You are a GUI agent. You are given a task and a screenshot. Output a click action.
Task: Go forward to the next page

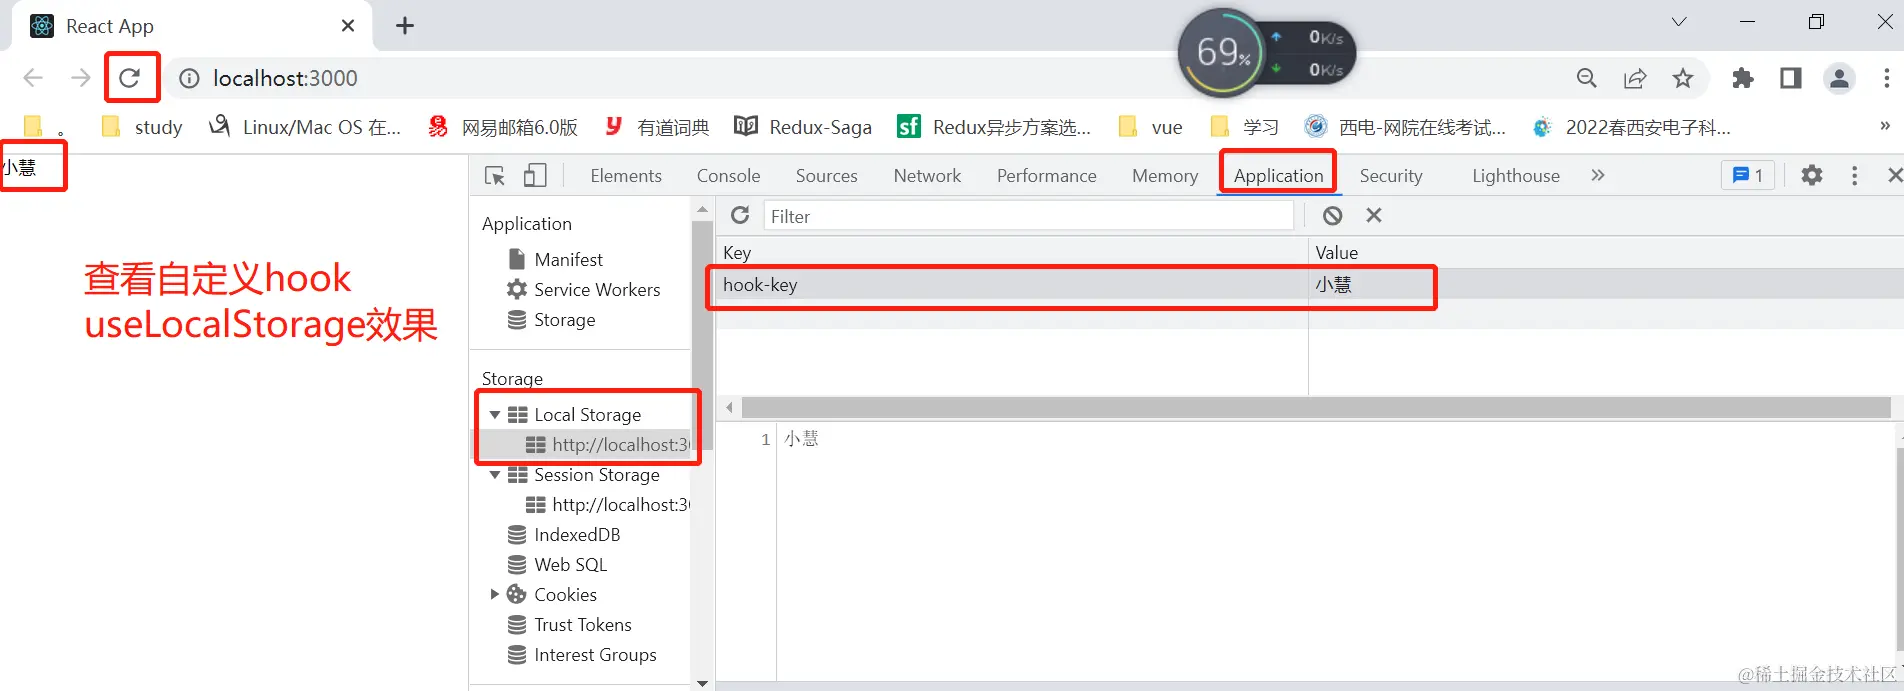[x=81, y=78]
